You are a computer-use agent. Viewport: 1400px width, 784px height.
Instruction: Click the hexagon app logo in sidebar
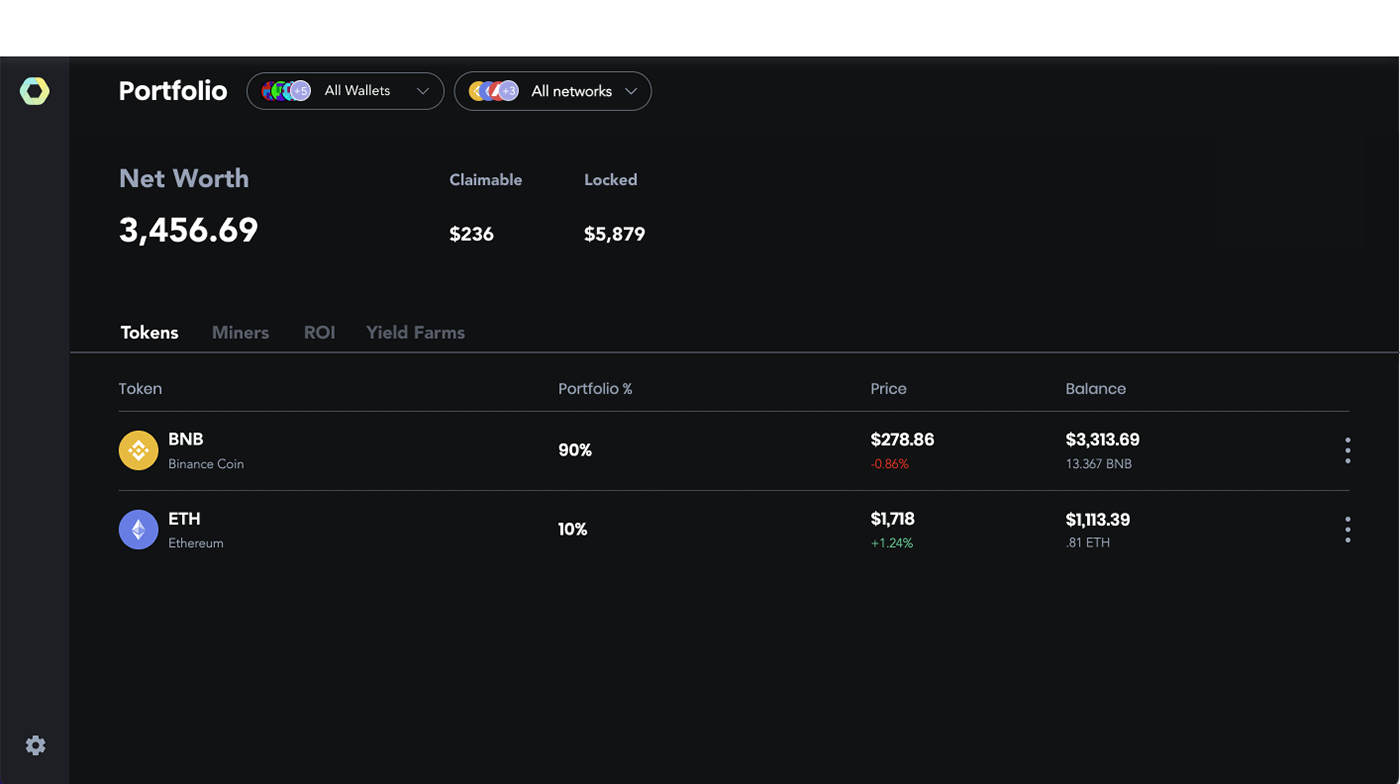point(35,91)
